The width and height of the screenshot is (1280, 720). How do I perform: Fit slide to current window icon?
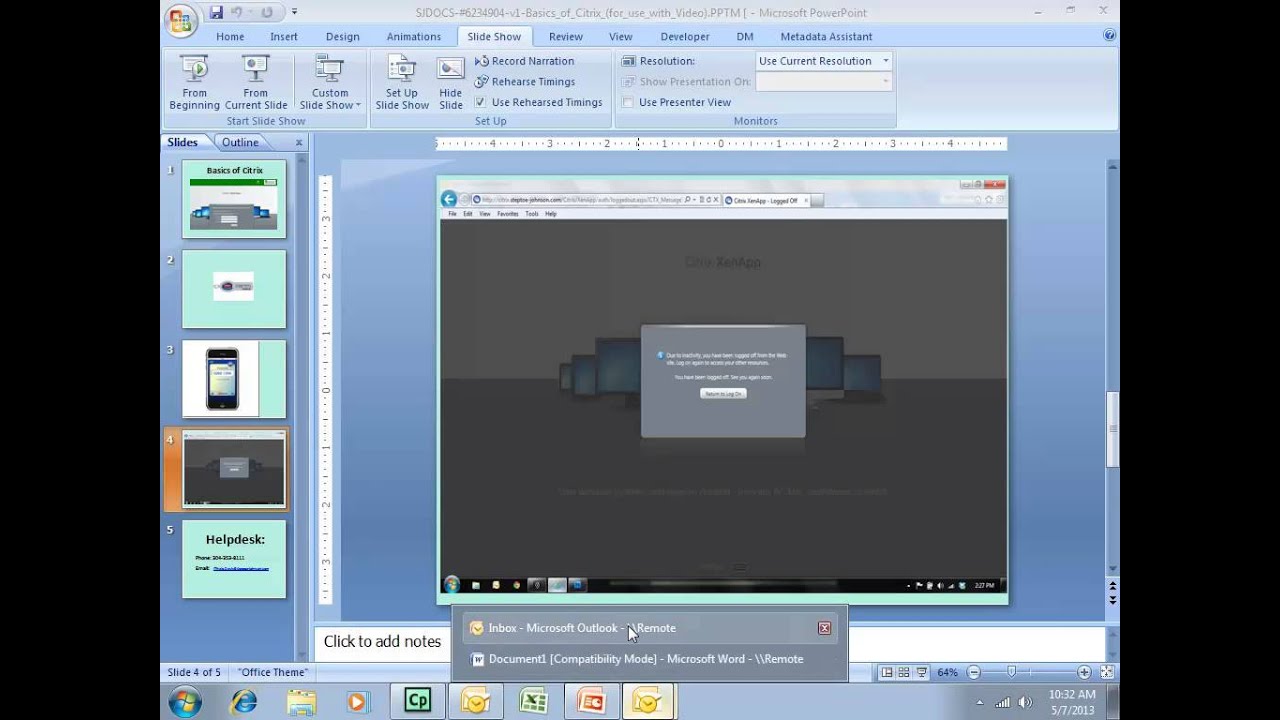click(x=1106, y=672)
